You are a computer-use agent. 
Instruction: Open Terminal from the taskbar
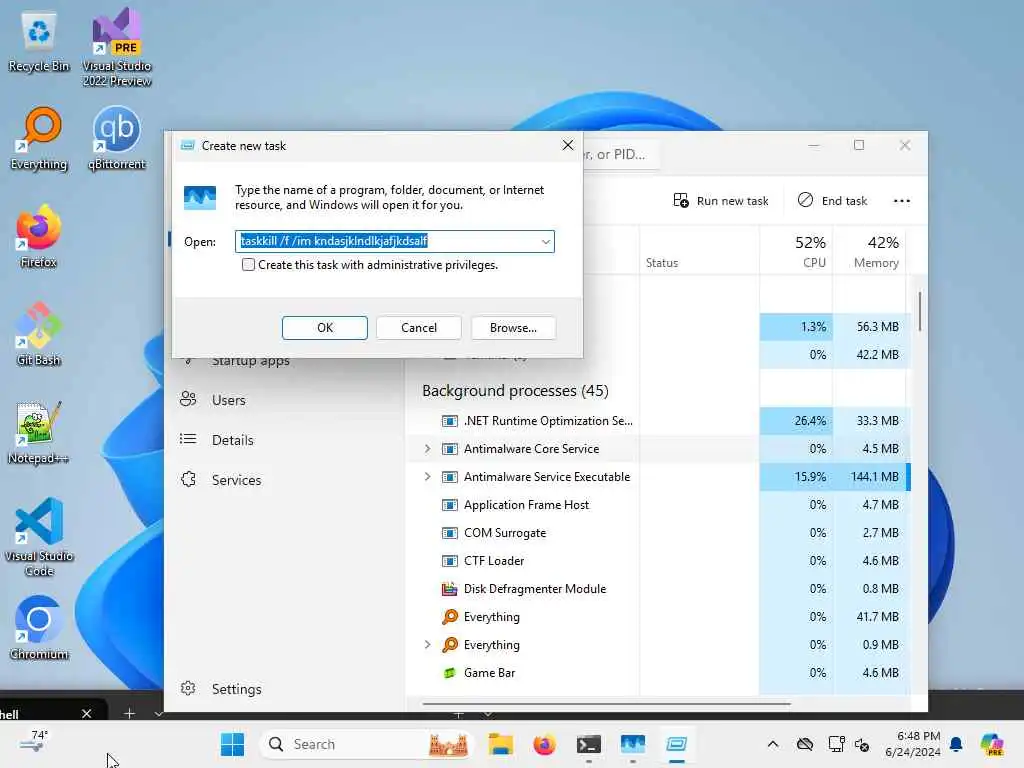point(588,744)
